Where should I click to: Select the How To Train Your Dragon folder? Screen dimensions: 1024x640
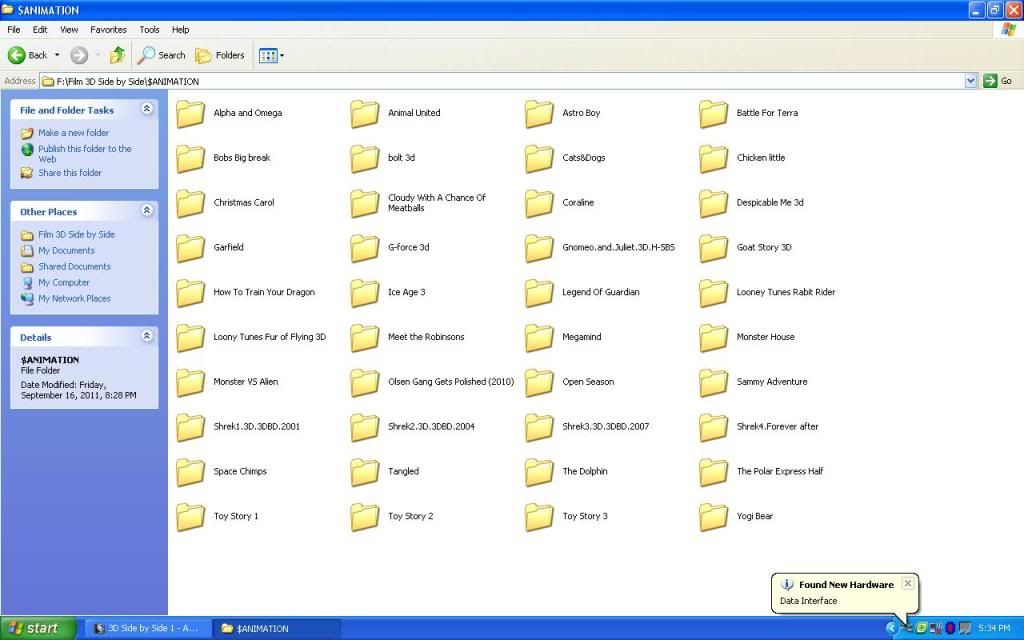[x=191, y=293]
